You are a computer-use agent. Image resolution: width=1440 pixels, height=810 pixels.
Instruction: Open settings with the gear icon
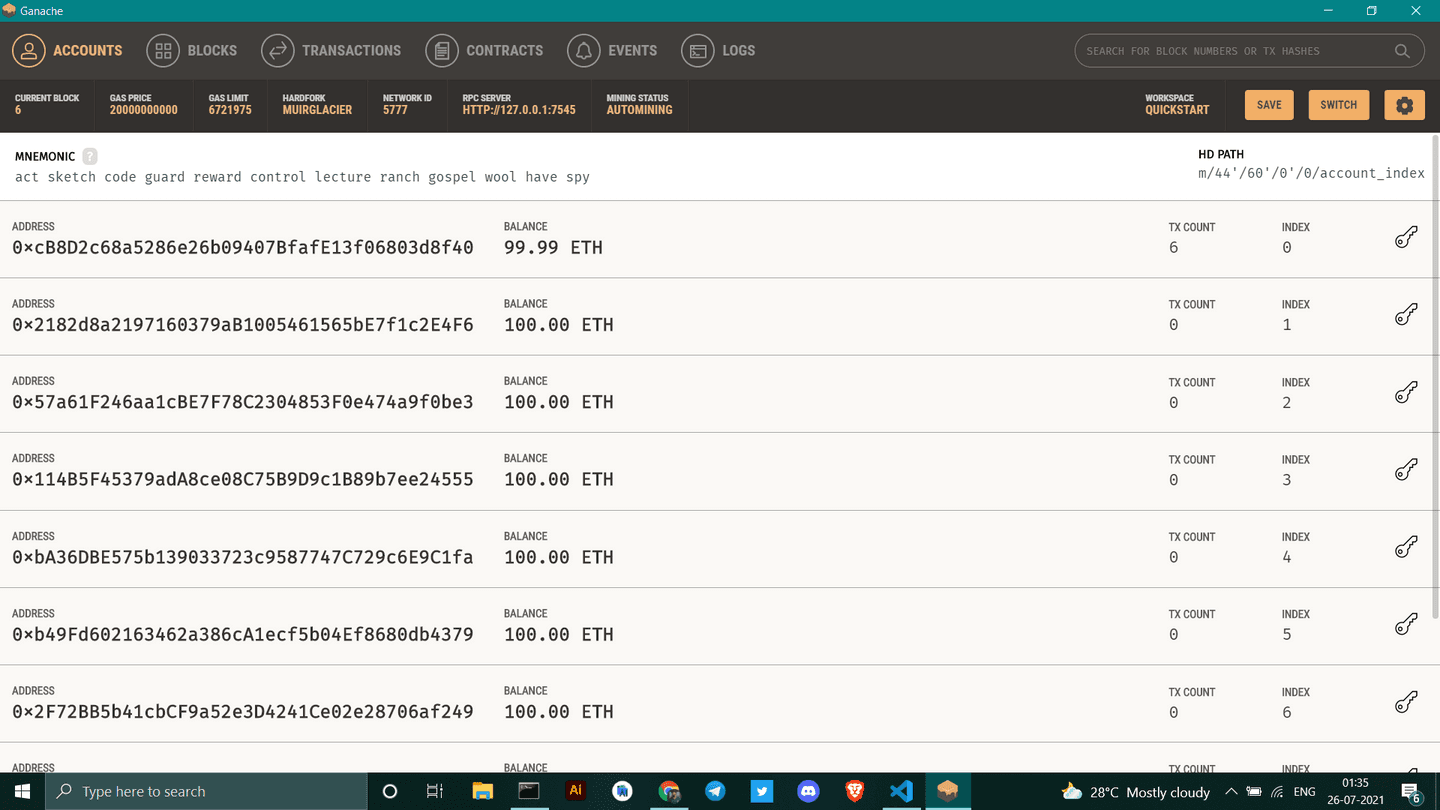[1404, 105]
